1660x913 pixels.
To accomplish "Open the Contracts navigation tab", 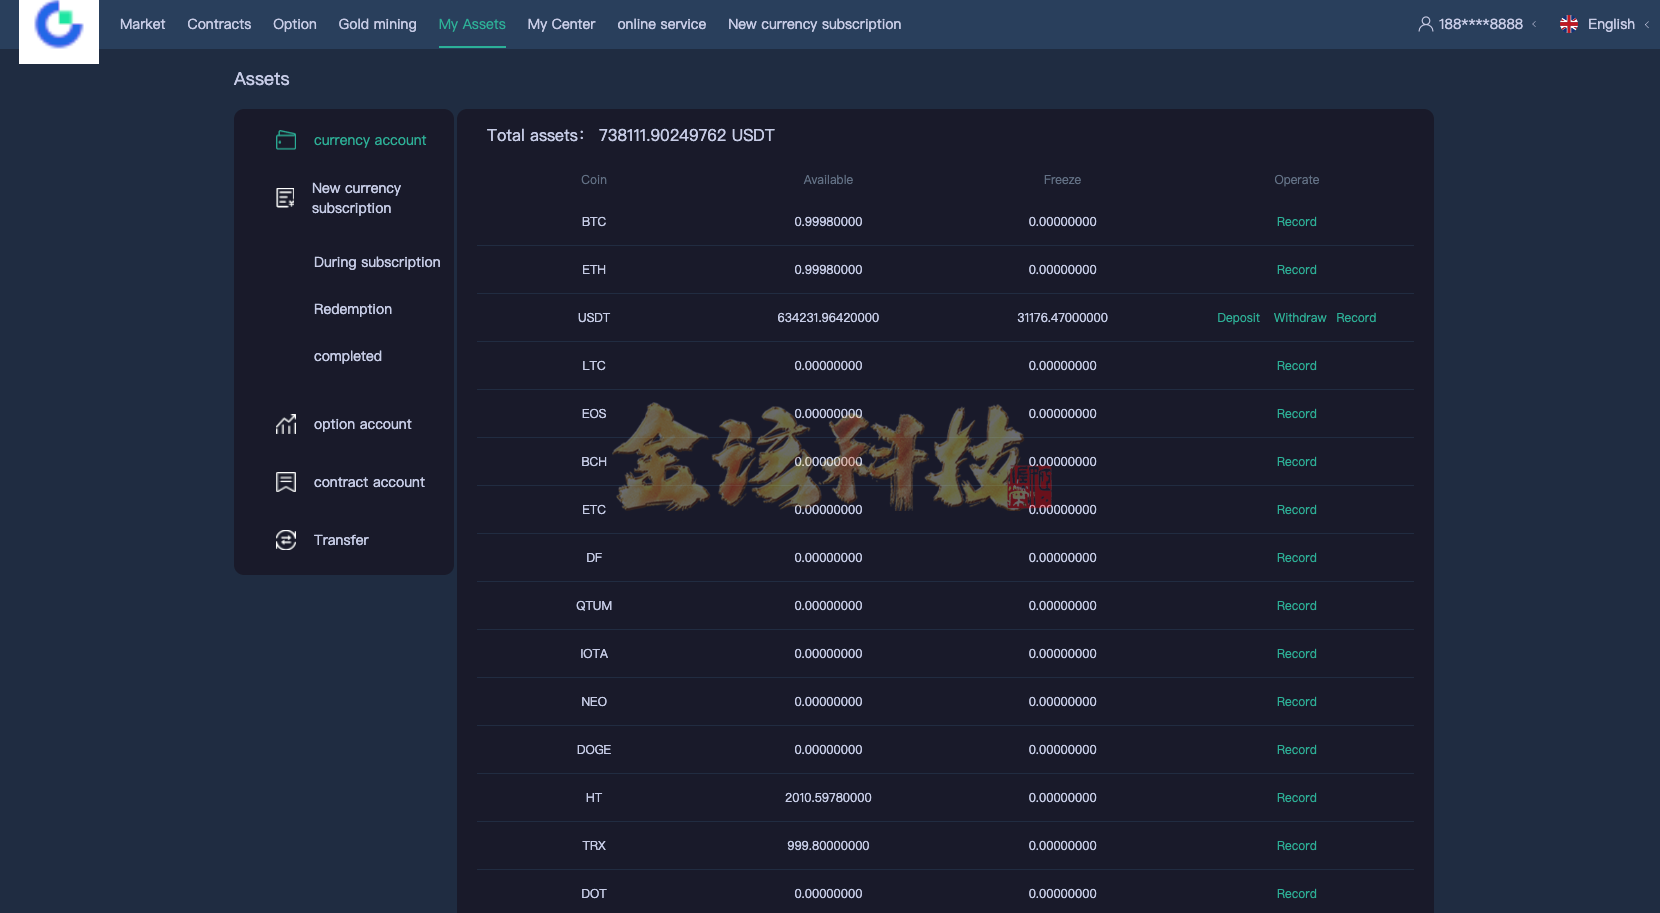I will 219,24.
